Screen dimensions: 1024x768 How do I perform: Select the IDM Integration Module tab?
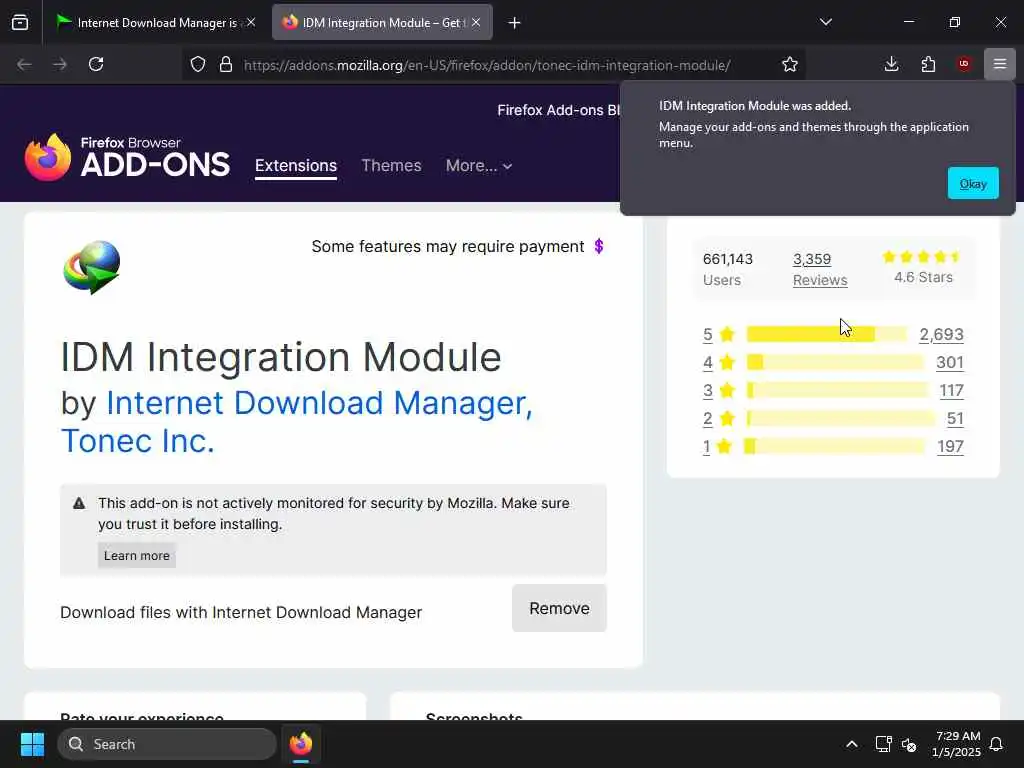pyautogui.click(x=382, y=23)
